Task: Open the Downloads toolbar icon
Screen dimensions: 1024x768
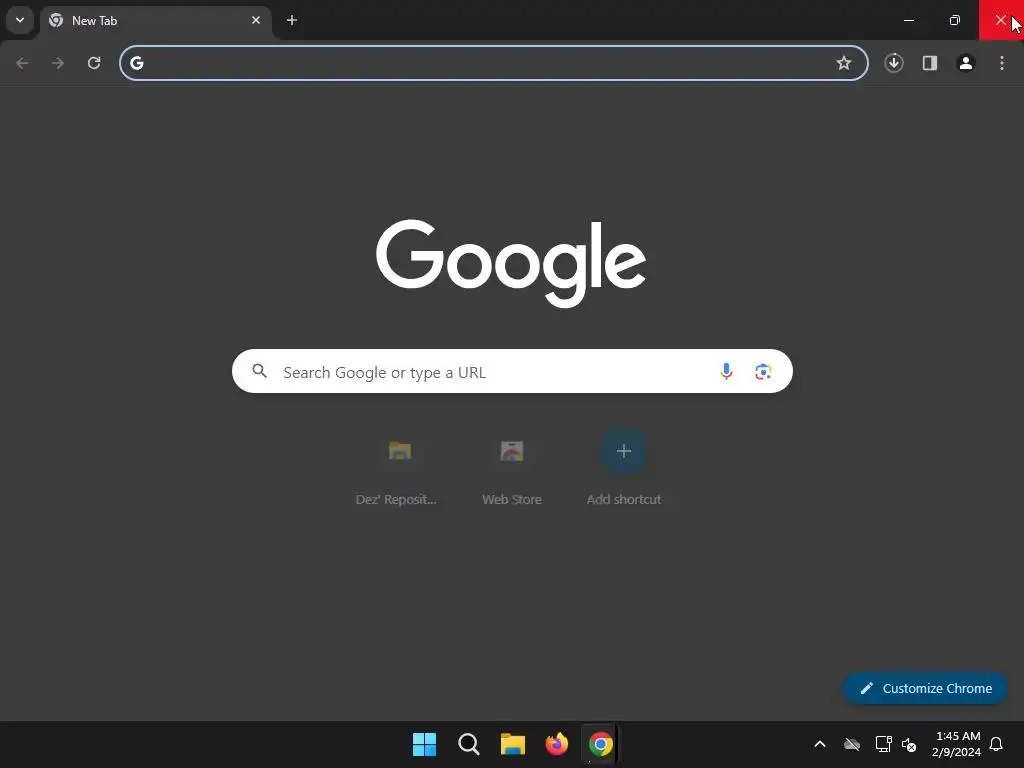Action: pos(894,63)
